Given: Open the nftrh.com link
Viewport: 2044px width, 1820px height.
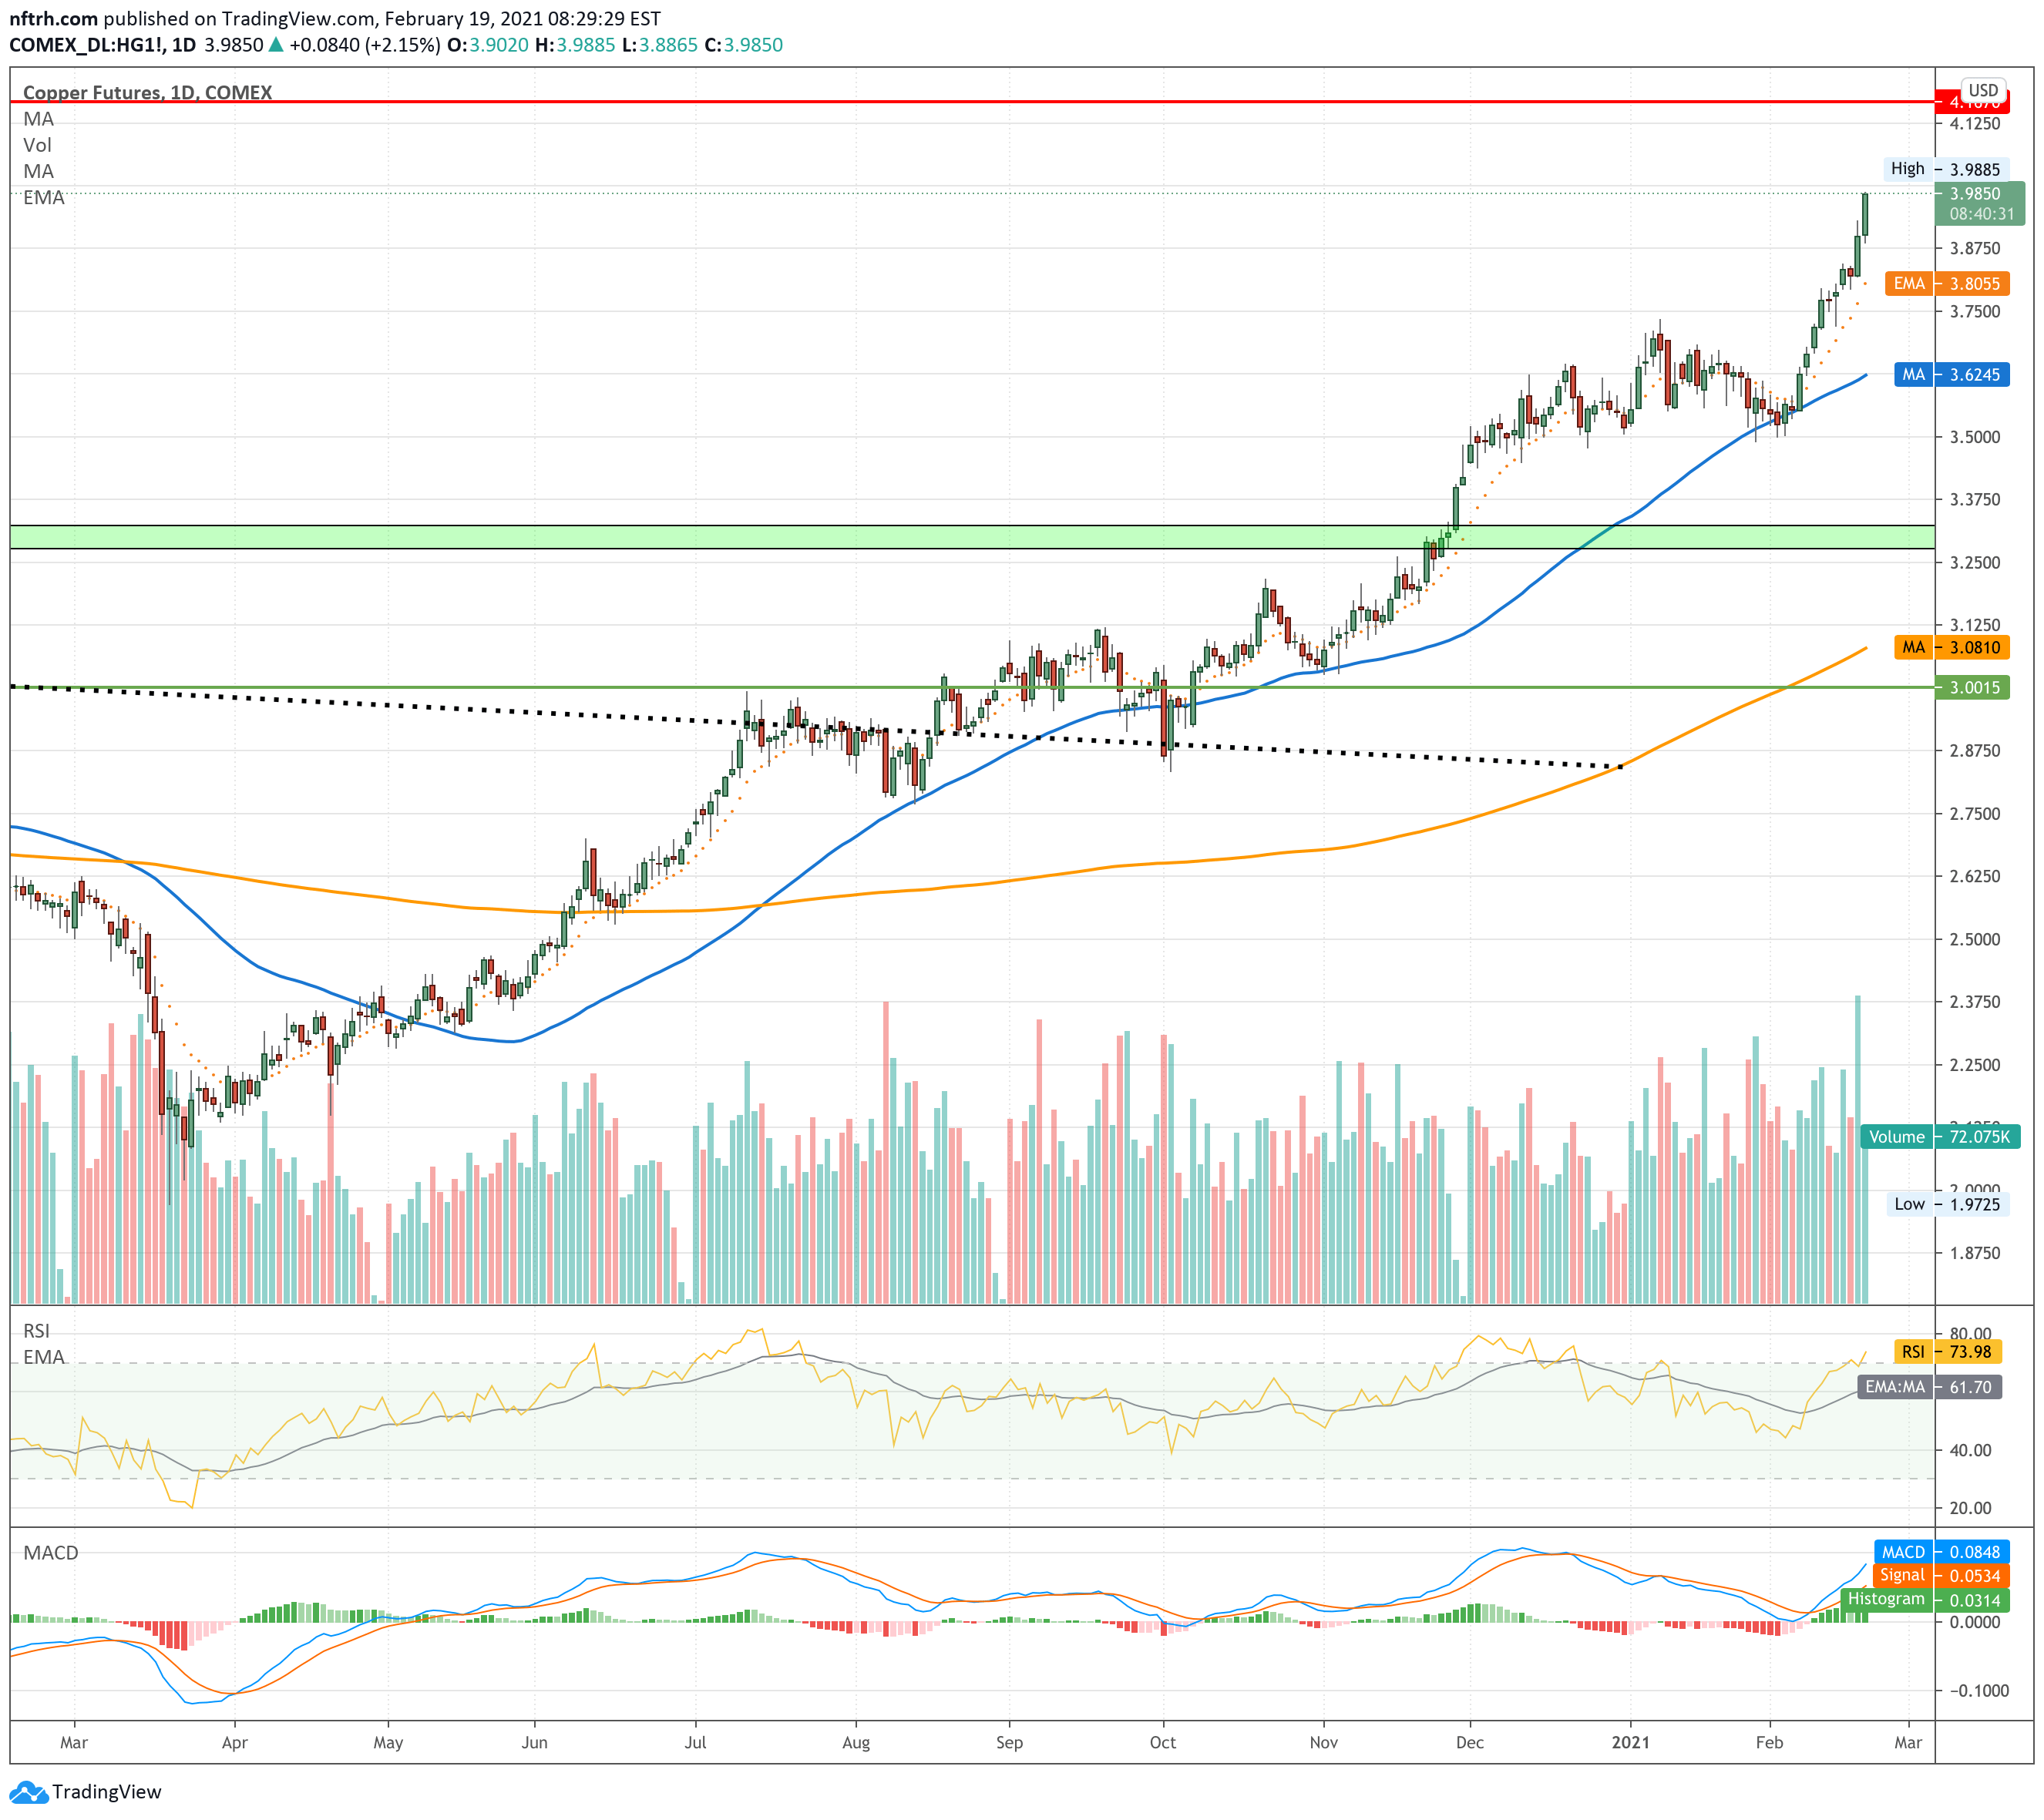Looking at the screenshot, I should tap(52, 17).
